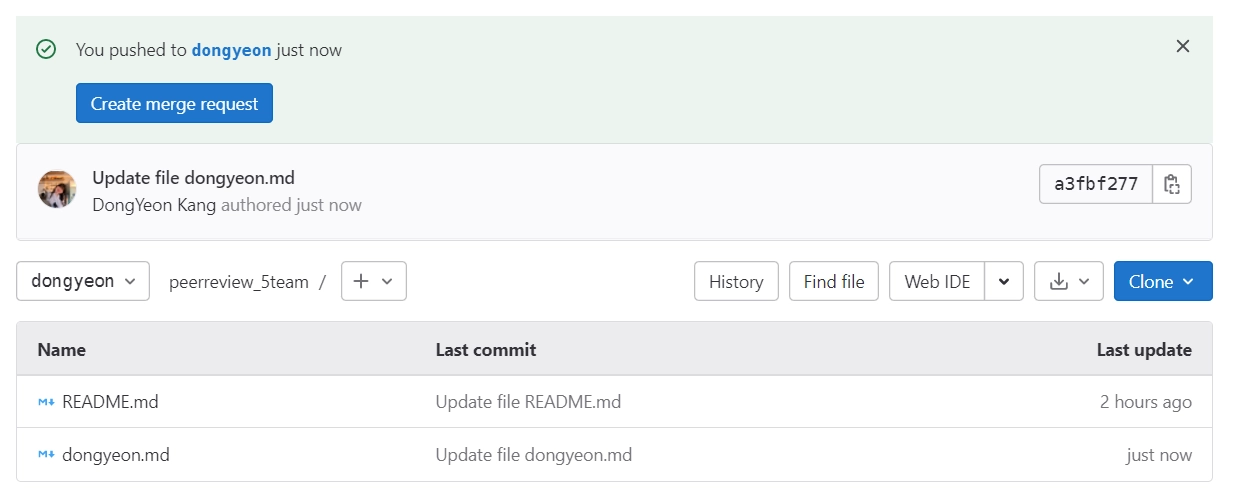Open the dongyeon branch selector dropdown
This screenshot has width=1237, height=494.
(83, 281)
